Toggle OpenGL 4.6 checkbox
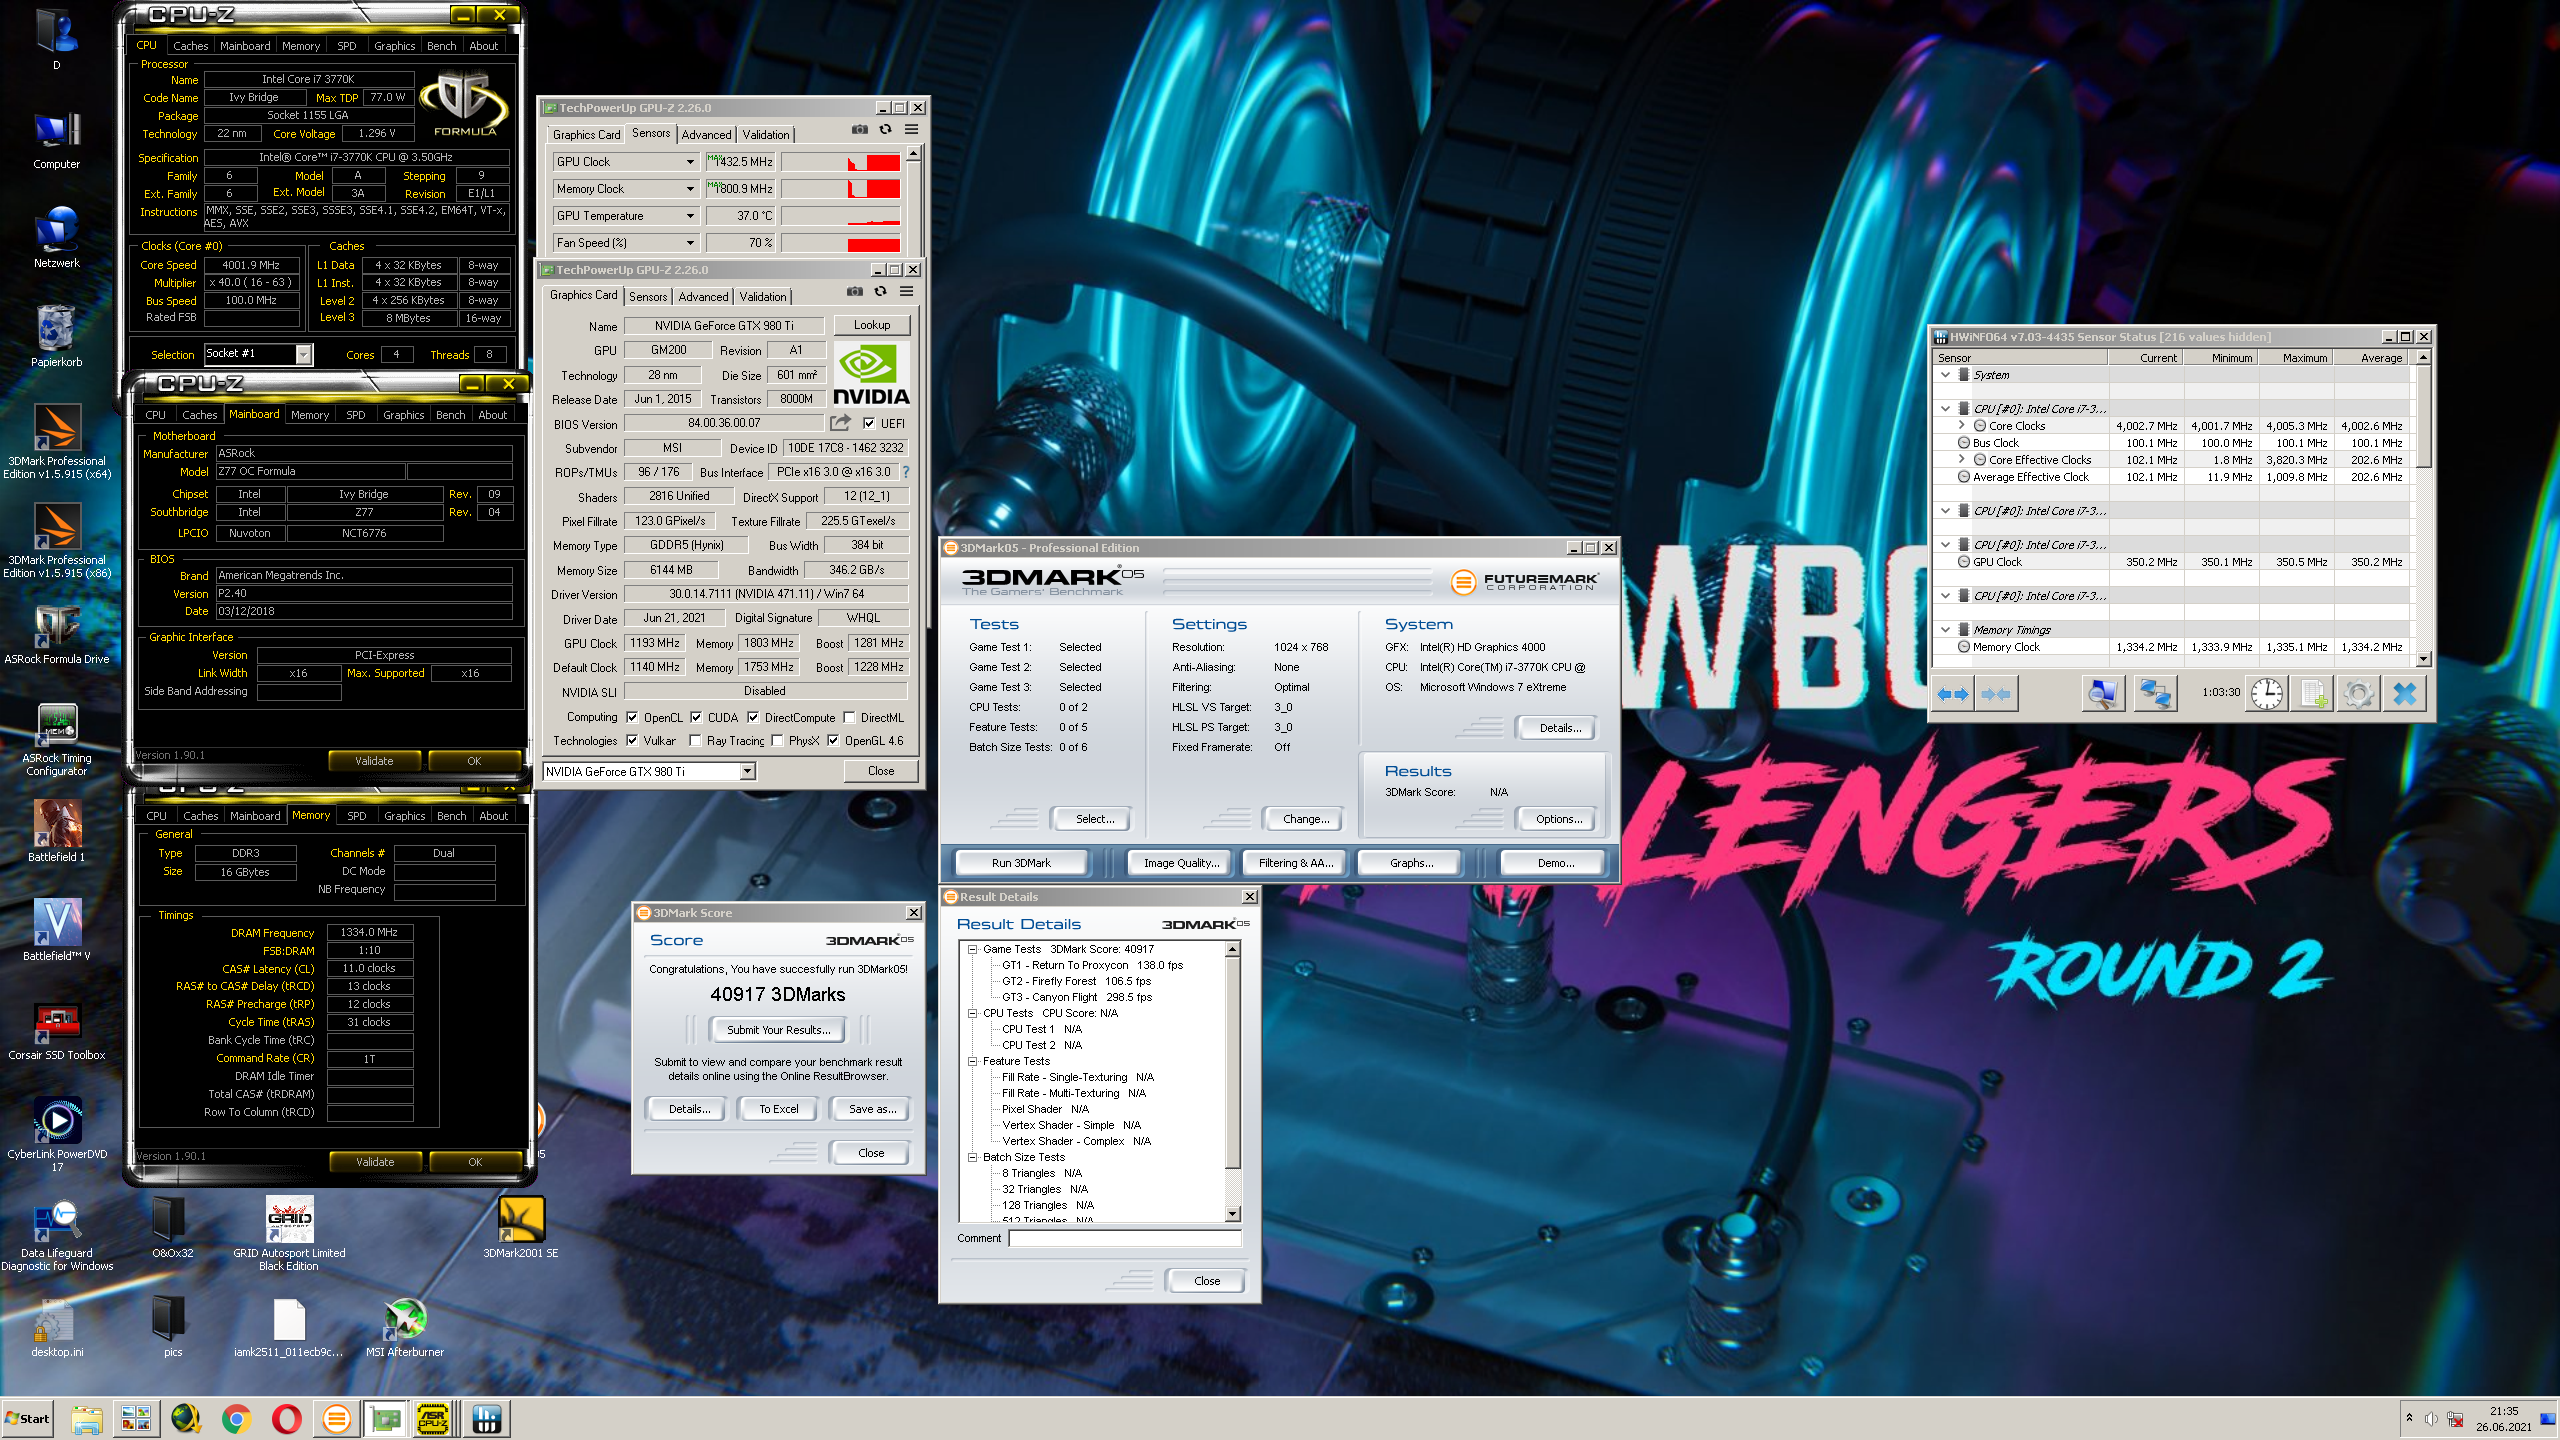 pyautogui.click(x=833, y=741)
